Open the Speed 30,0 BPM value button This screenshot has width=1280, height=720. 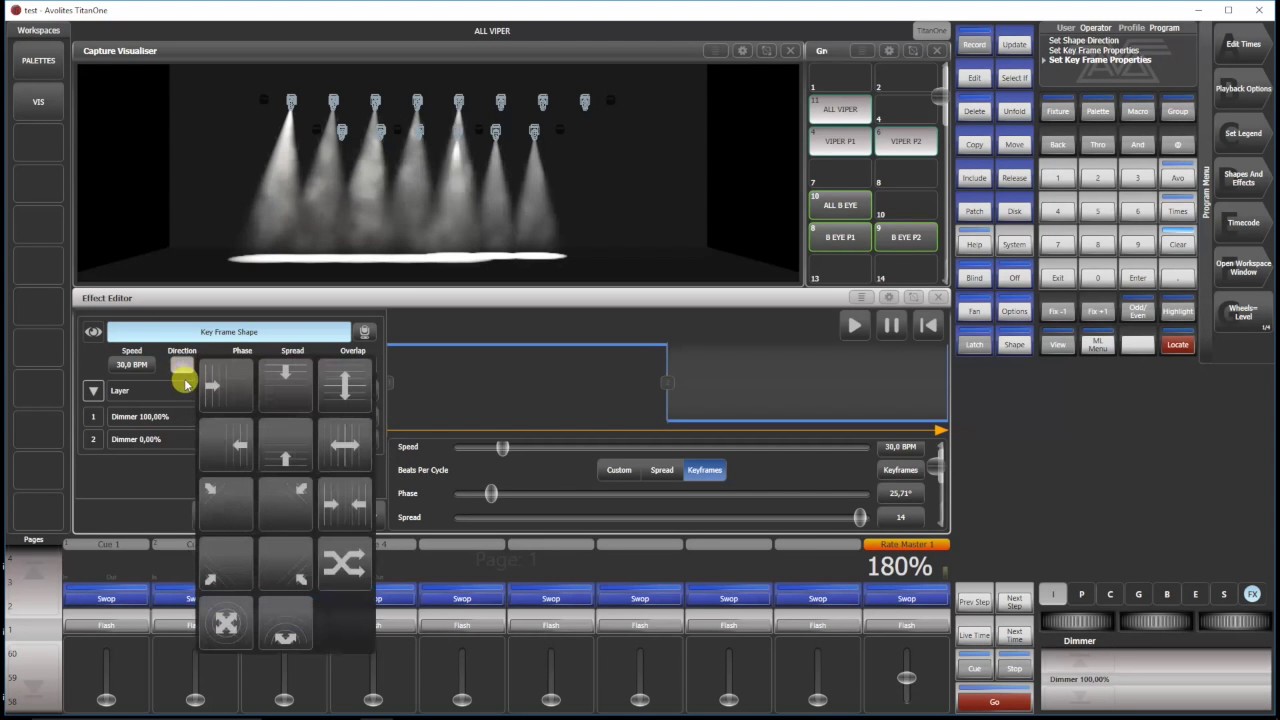click(x=132, y=365)
